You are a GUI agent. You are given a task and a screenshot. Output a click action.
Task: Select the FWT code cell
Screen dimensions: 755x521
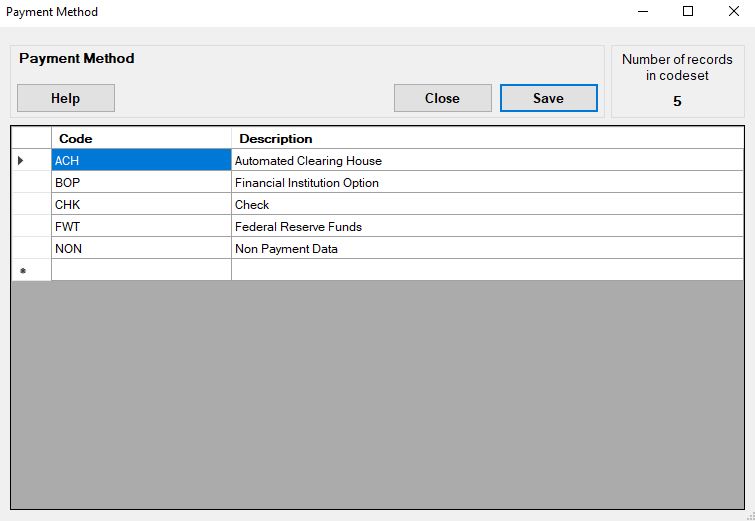(141, 226)
